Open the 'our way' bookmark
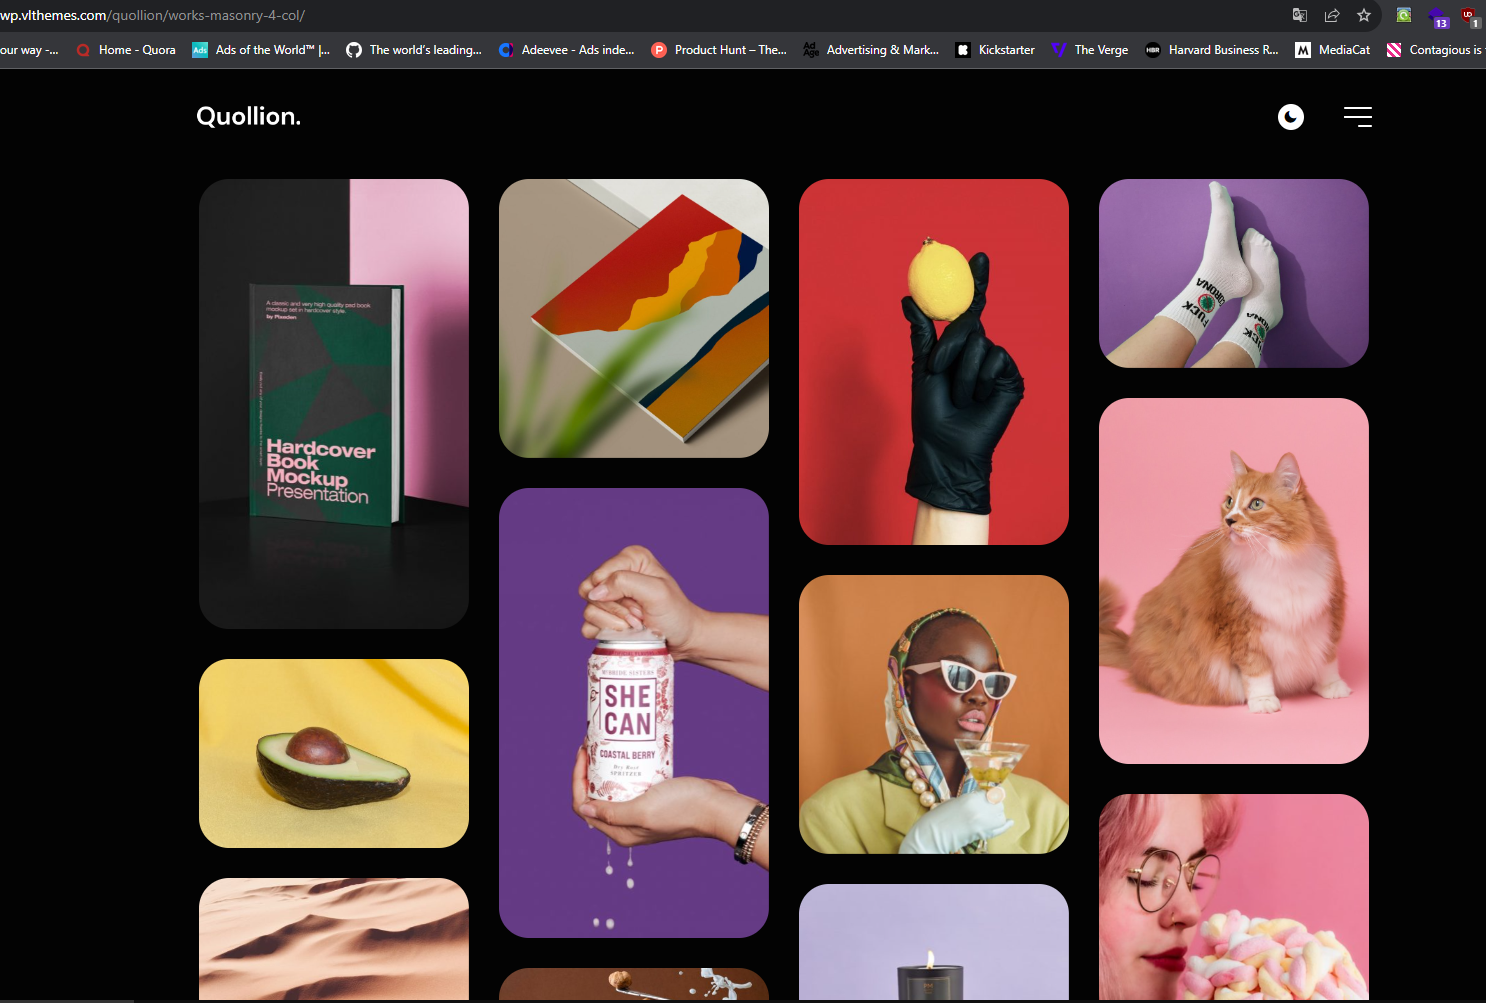The image size is (1486, 1003). coord(29,50)
